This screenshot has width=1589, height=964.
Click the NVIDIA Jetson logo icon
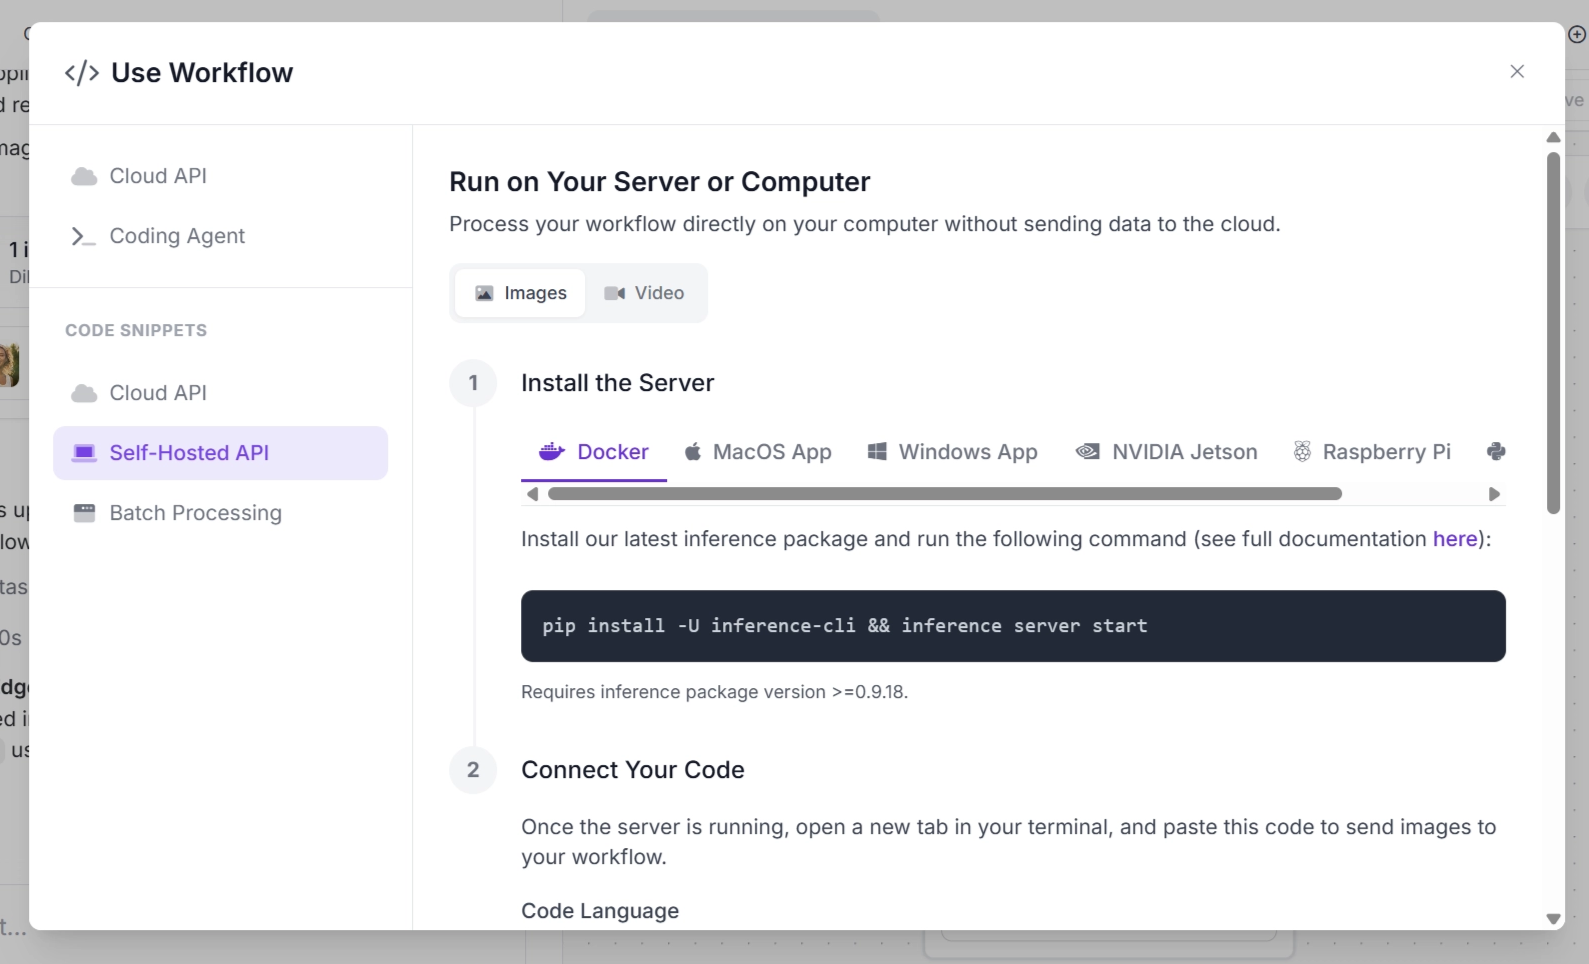click(1088, 452)
